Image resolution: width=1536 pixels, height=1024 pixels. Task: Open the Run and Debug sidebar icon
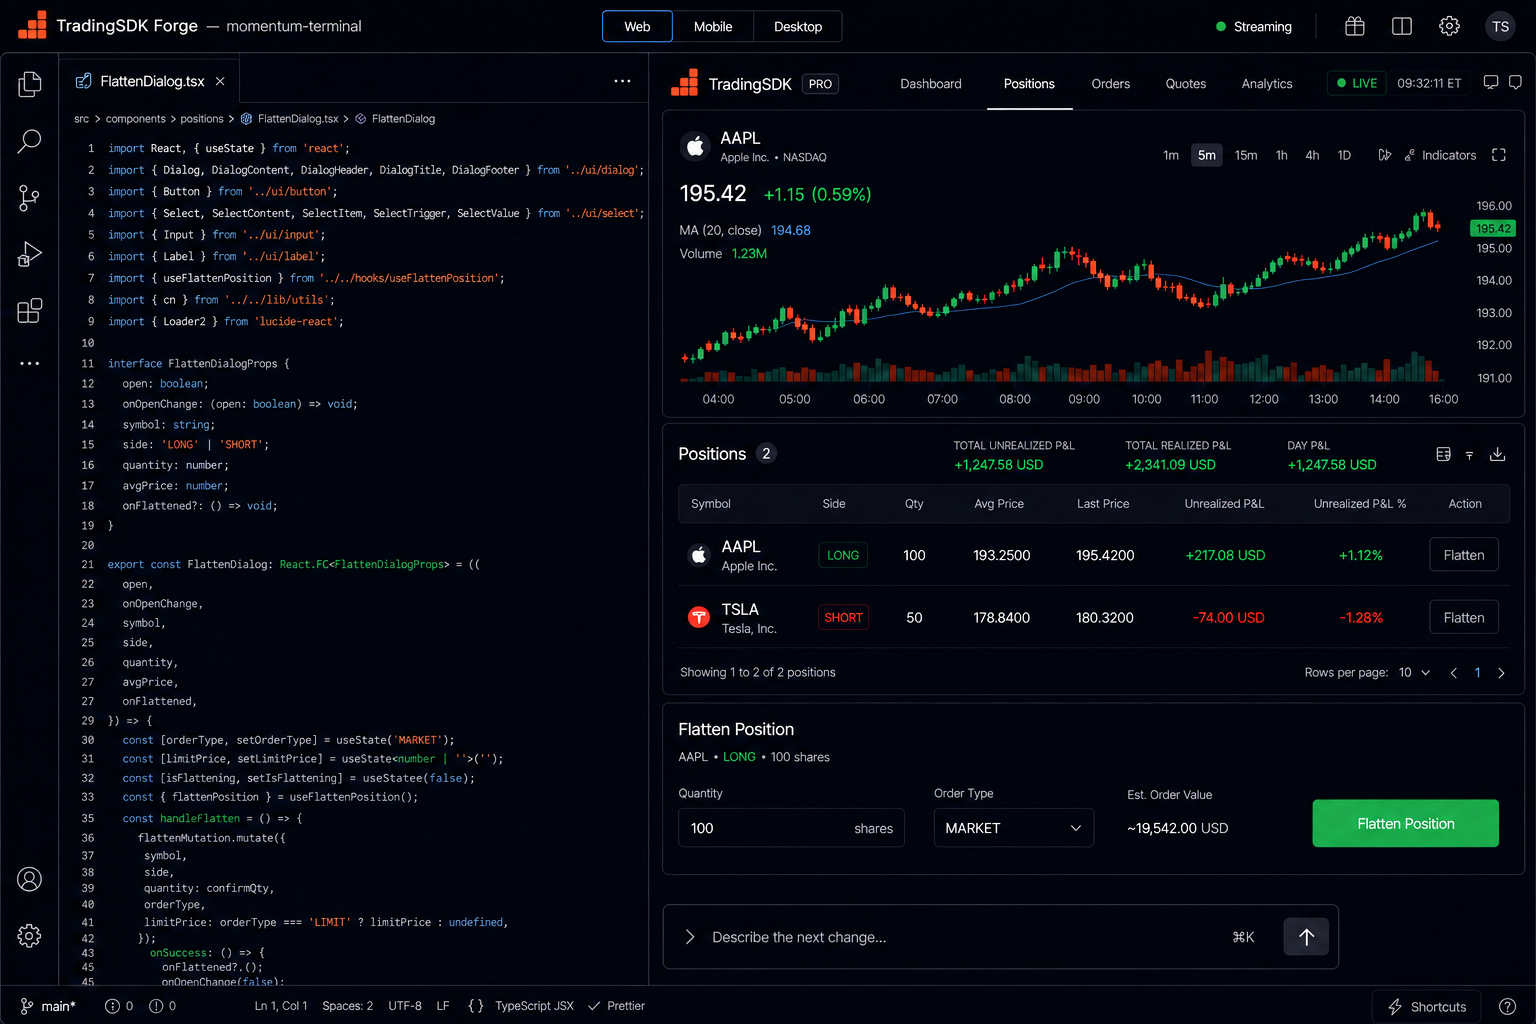click(30, 254)
